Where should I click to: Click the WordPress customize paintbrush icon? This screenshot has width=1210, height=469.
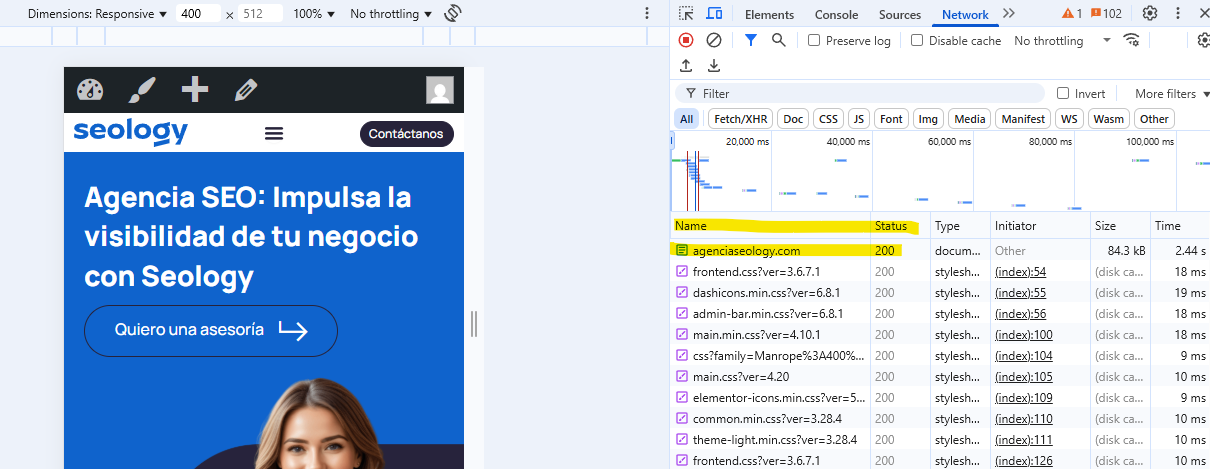point(142,90)
